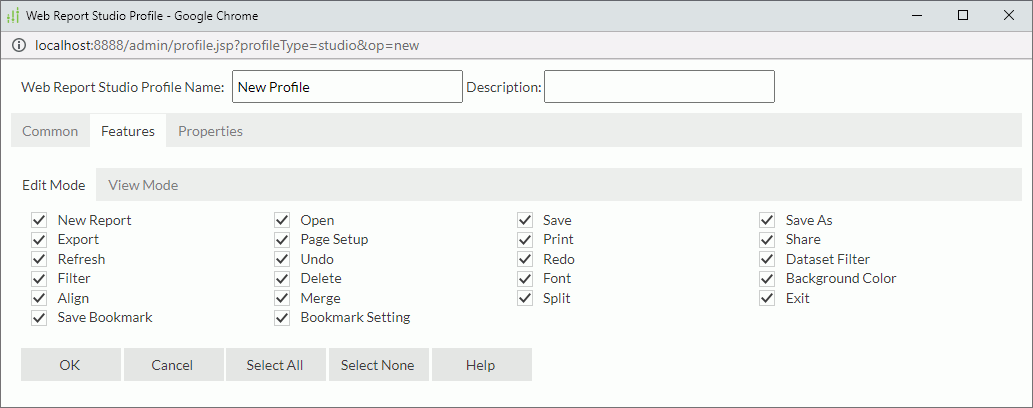Screen dimensions: 1033x408
Task: Disable the Background Color feature
Action: (x=768, y=279)
